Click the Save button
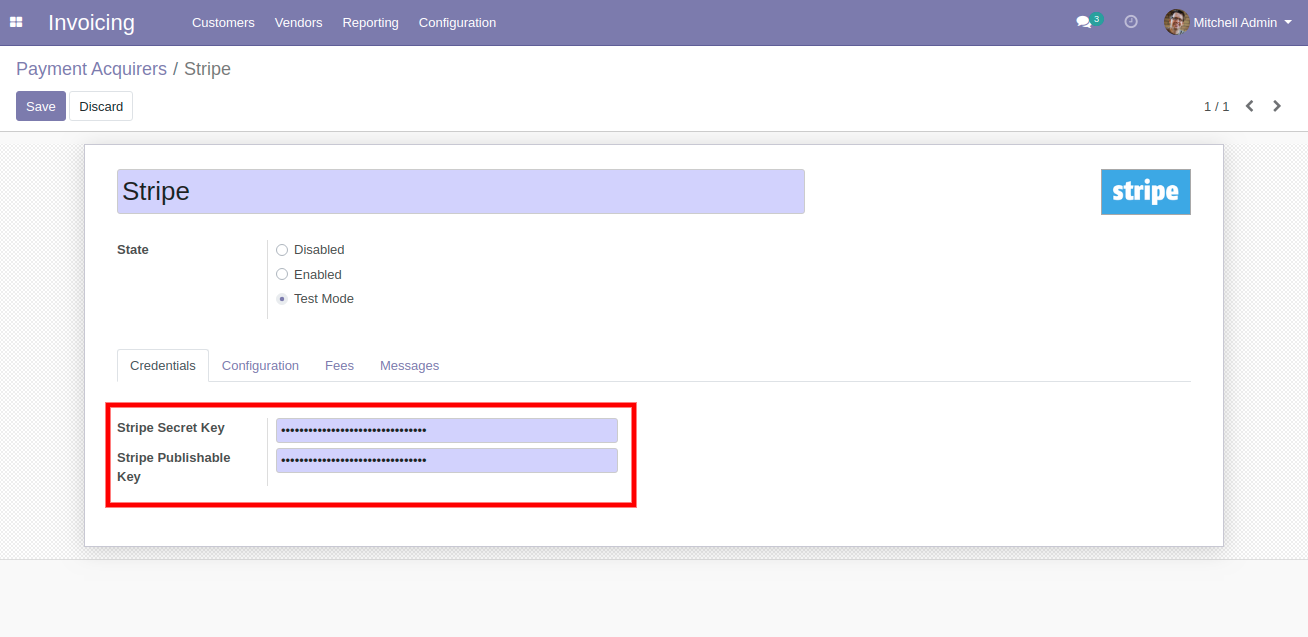 41,106
